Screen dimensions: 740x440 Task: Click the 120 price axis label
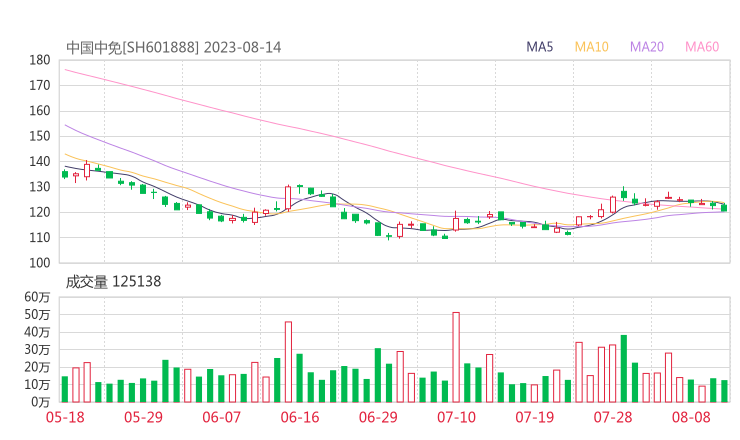point(40,212)
